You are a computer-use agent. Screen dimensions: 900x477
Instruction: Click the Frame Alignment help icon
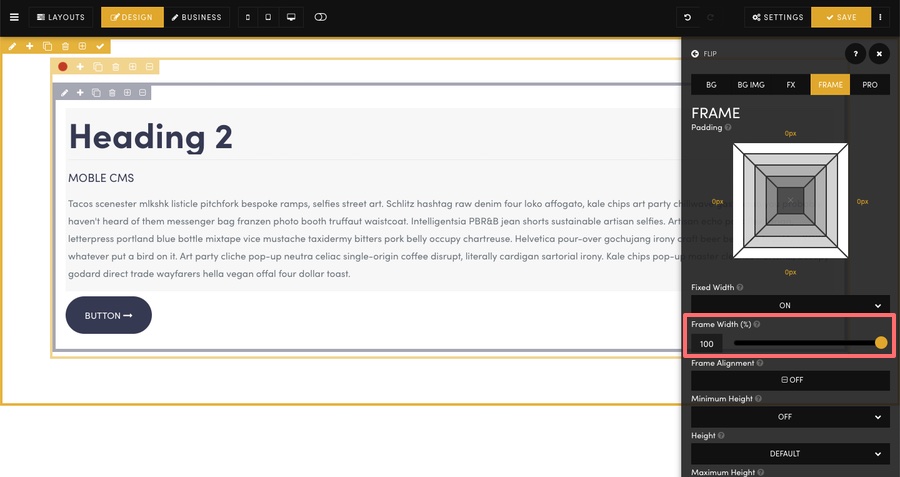click(760, 363)
